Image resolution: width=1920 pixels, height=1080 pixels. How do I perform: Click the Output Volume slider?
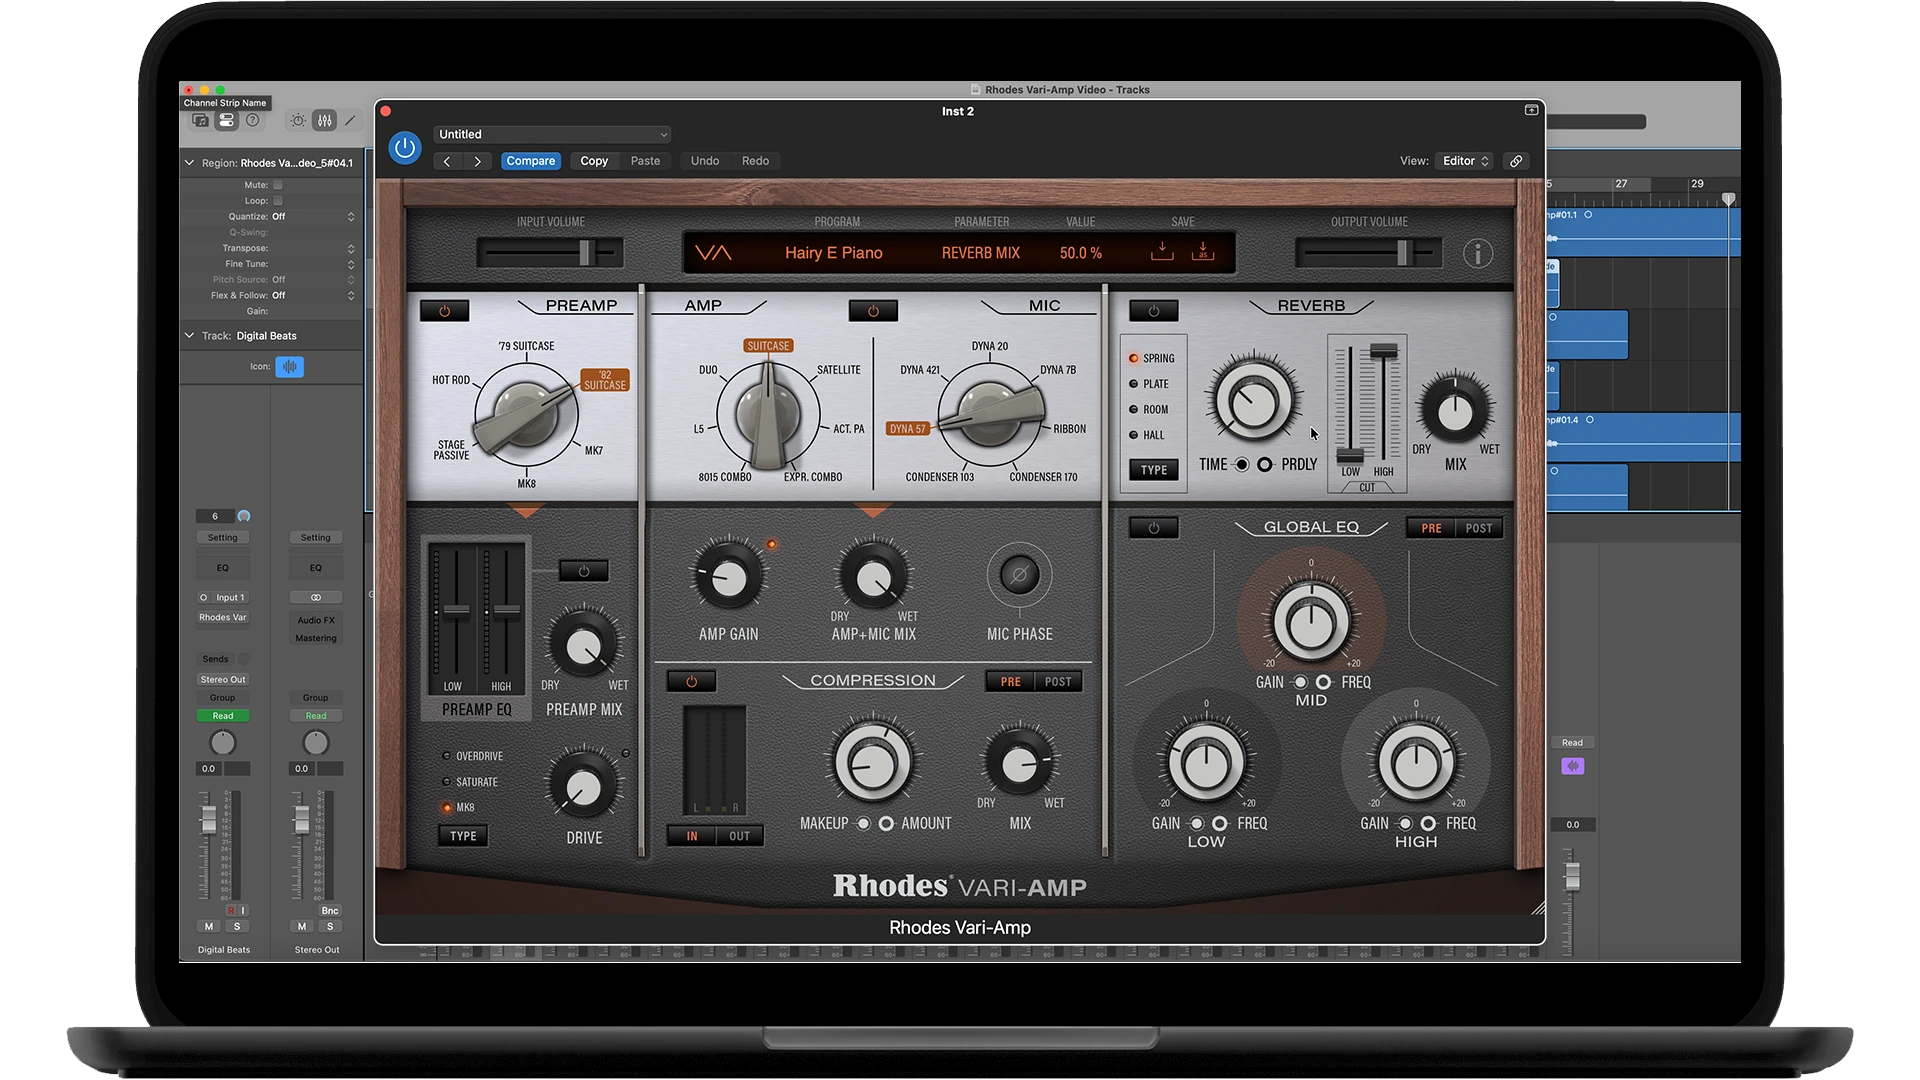point(1369,253)
